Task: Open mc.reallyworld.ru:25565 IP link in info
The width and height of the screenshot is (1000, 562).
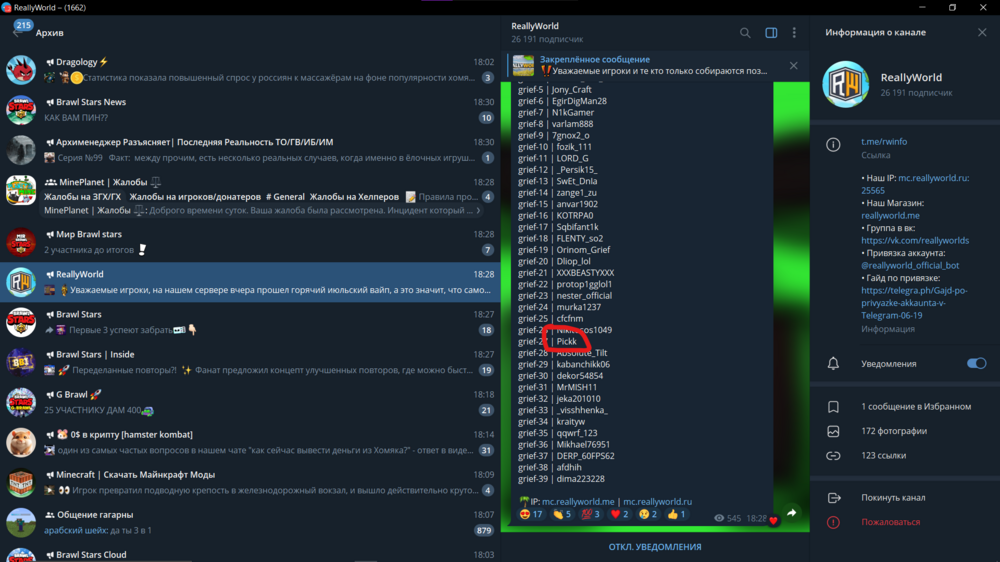Action: (915, 184)
